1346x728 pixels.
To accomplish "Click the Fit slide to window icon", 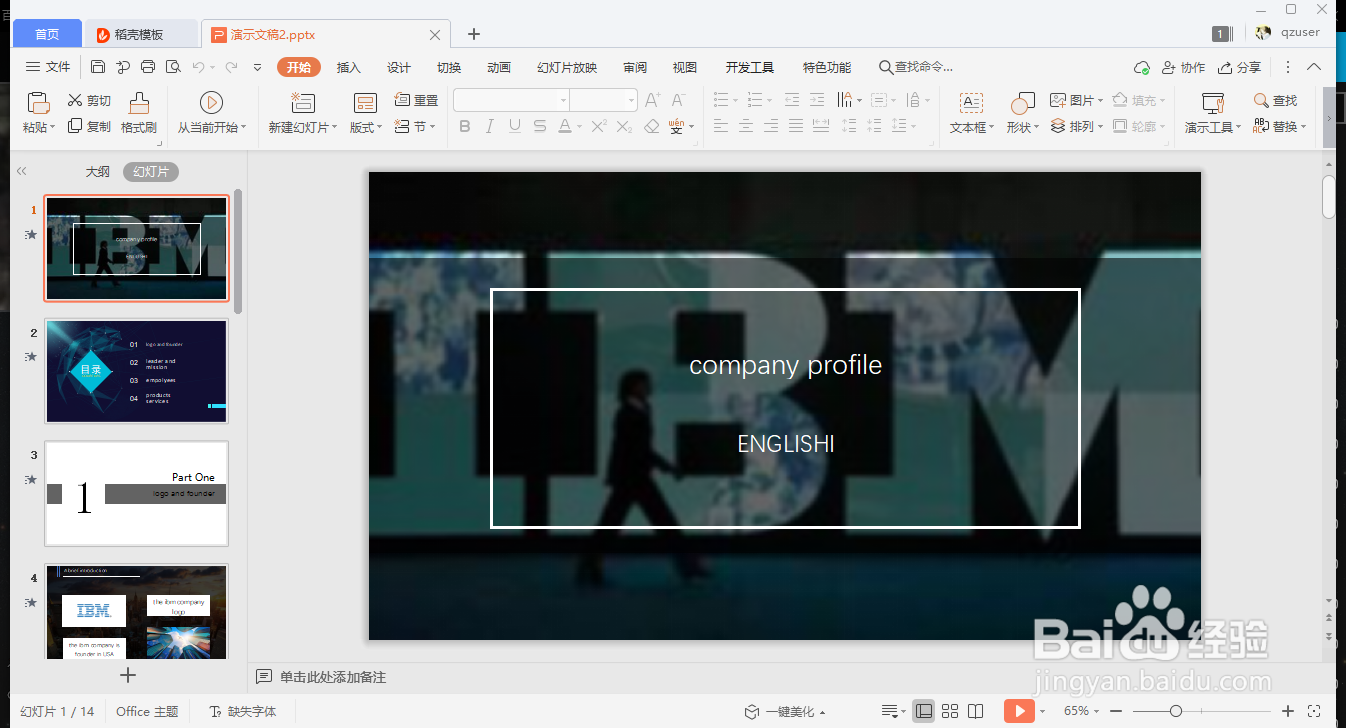I will [1315, 711].
